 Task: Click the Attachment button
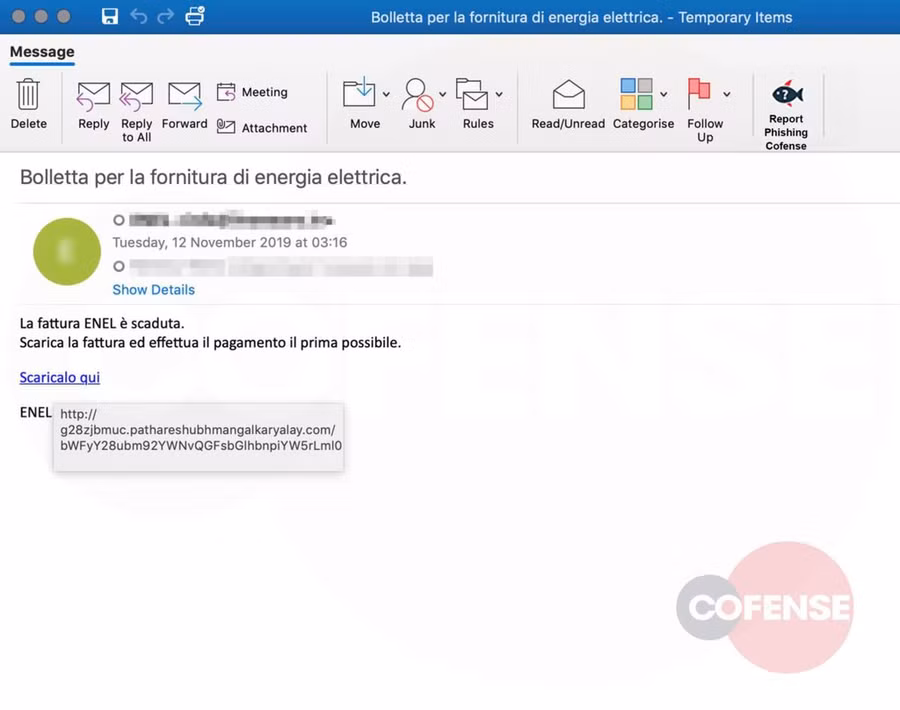(262, 128)
